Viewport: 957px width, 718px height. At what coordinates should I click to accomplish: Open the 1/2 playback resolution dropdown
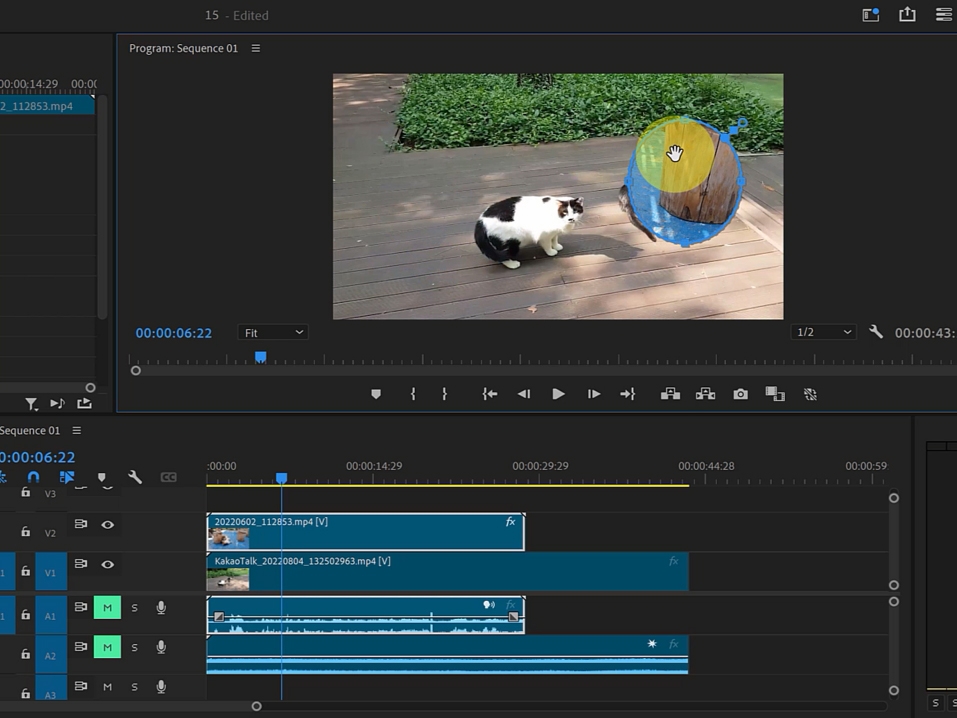pyautogui.click(x=823, y=332)
